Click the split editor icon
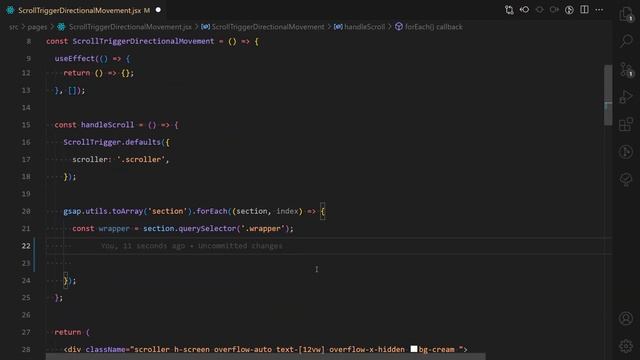 584,10
